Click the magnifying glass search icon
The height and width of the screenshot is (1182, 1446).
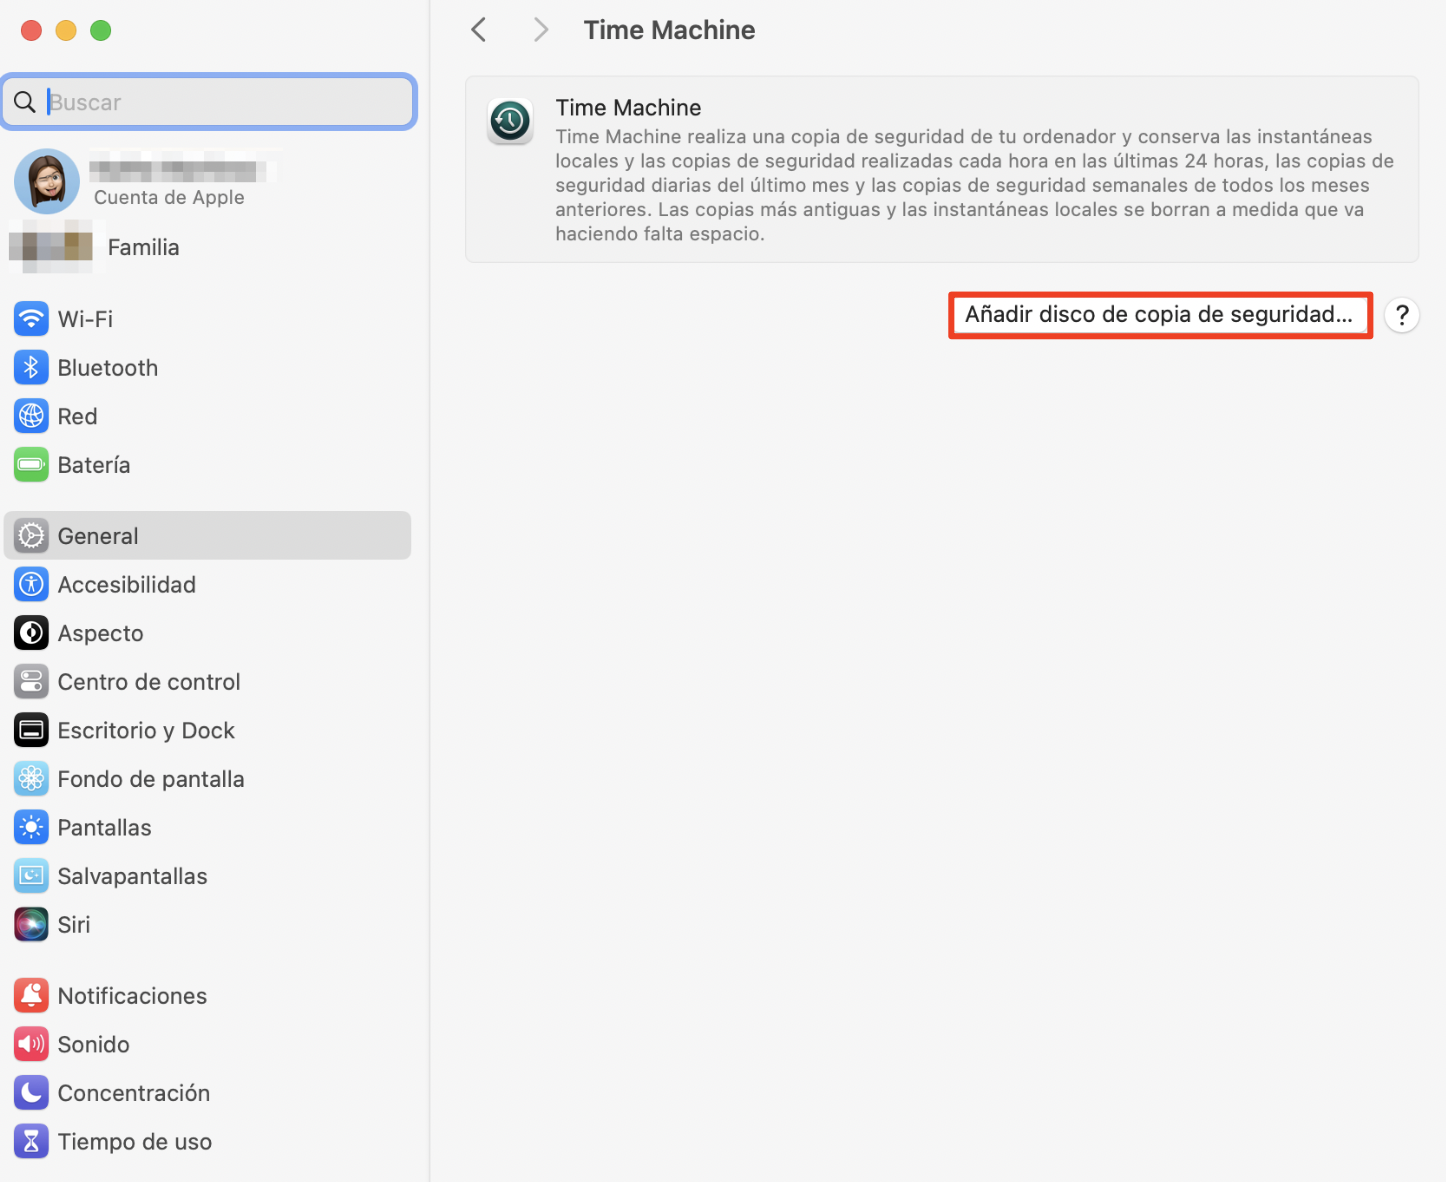coord(26,102)
